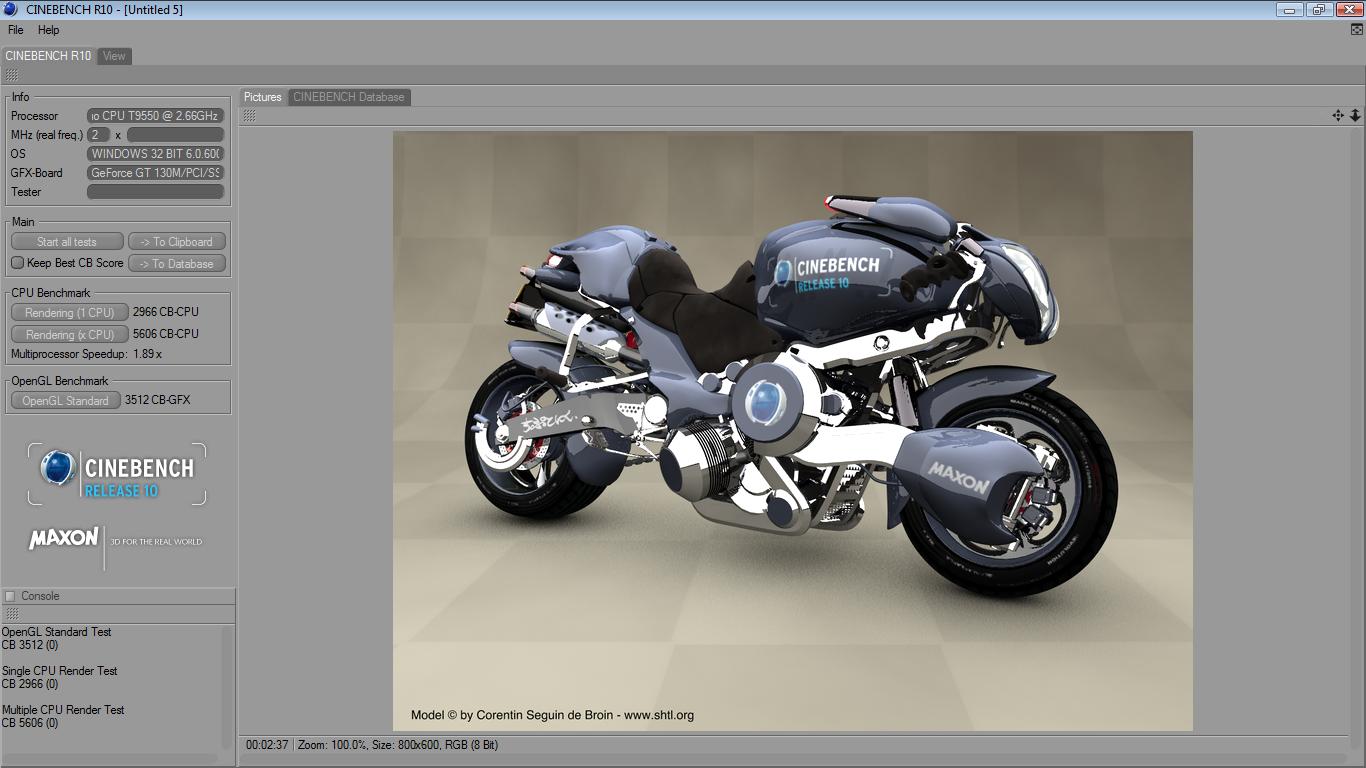Click the console vertical scrollbar
This screenshot has height=768, width=1366.
[x=228, y=688]
